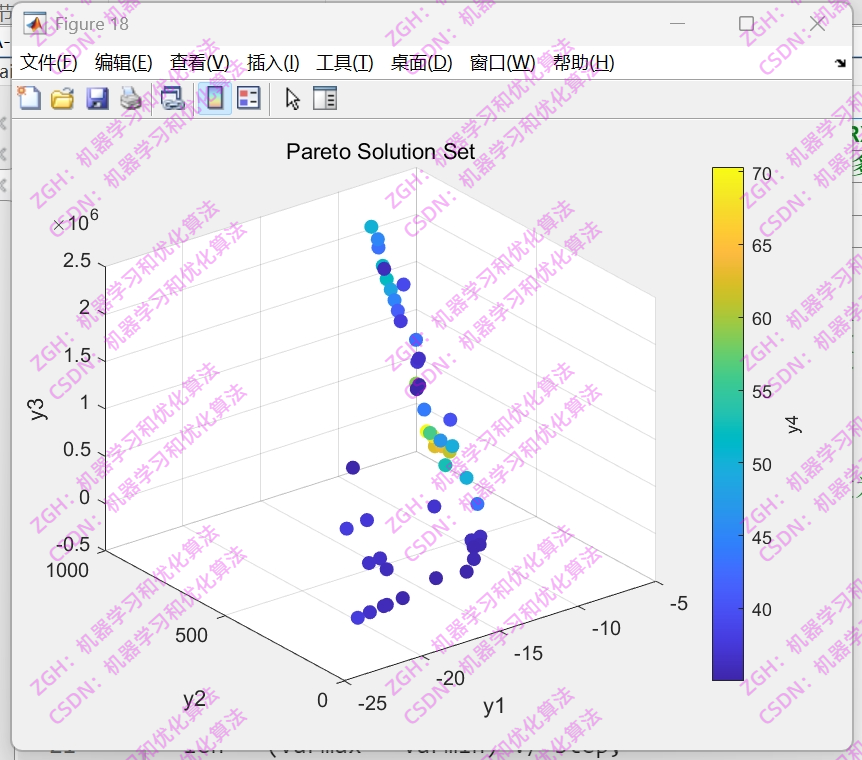
Task: Save the current figure
Action: [x=97, y=97]
